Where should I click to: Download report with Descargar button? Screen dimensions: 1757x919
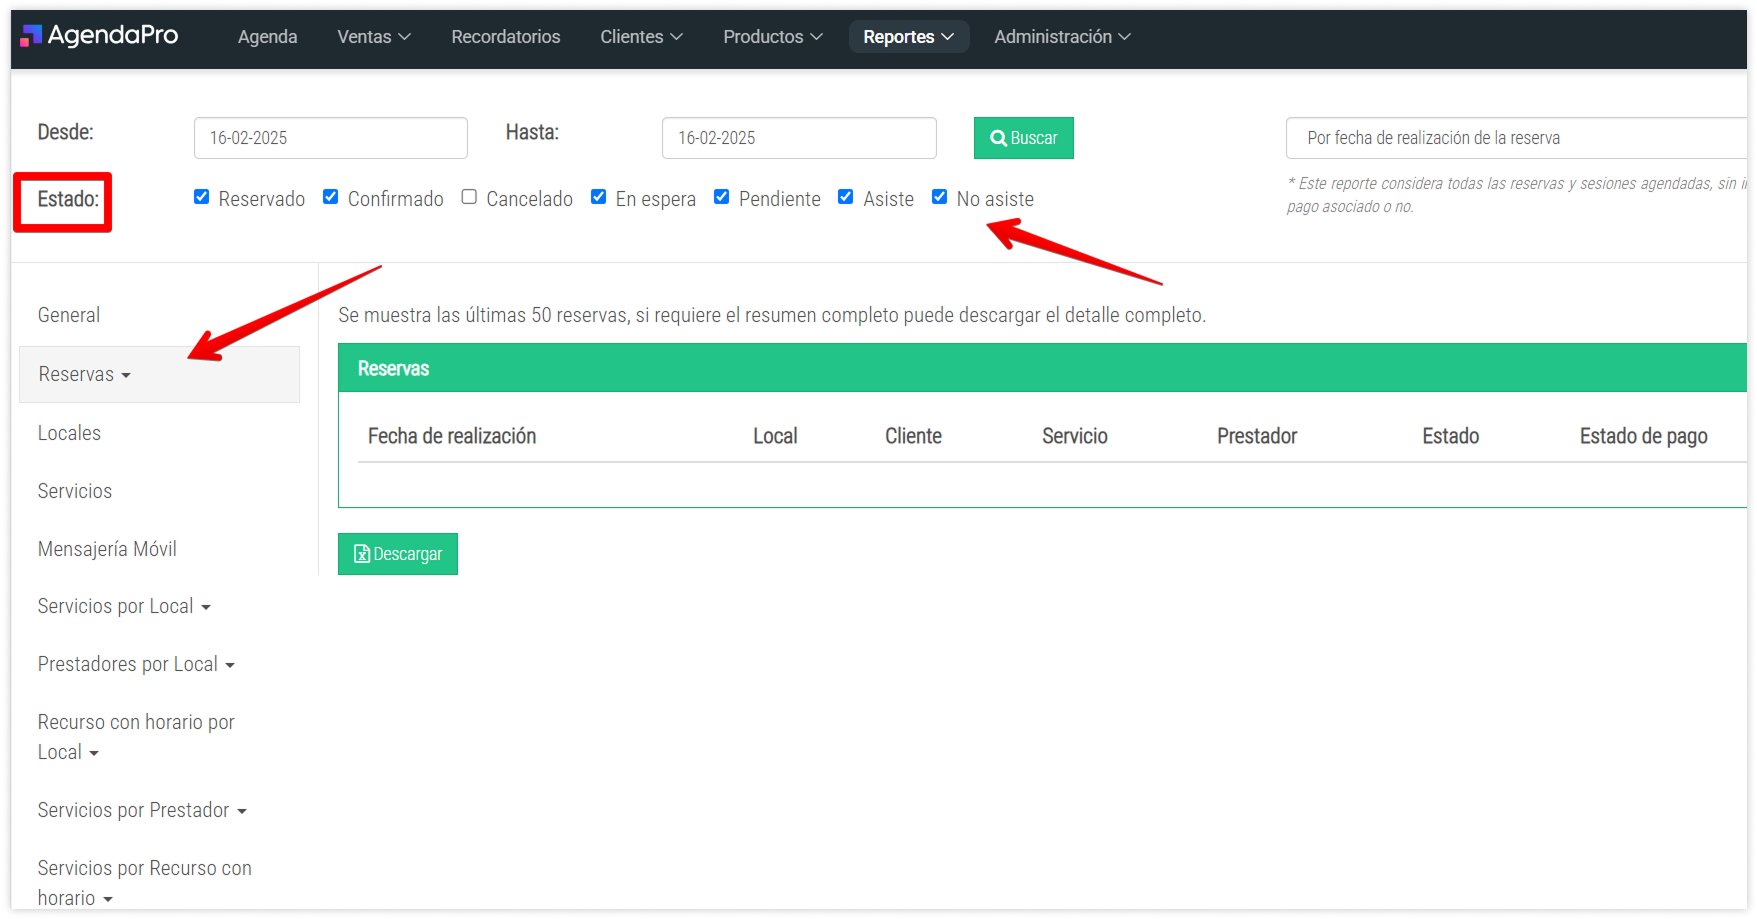398,554
